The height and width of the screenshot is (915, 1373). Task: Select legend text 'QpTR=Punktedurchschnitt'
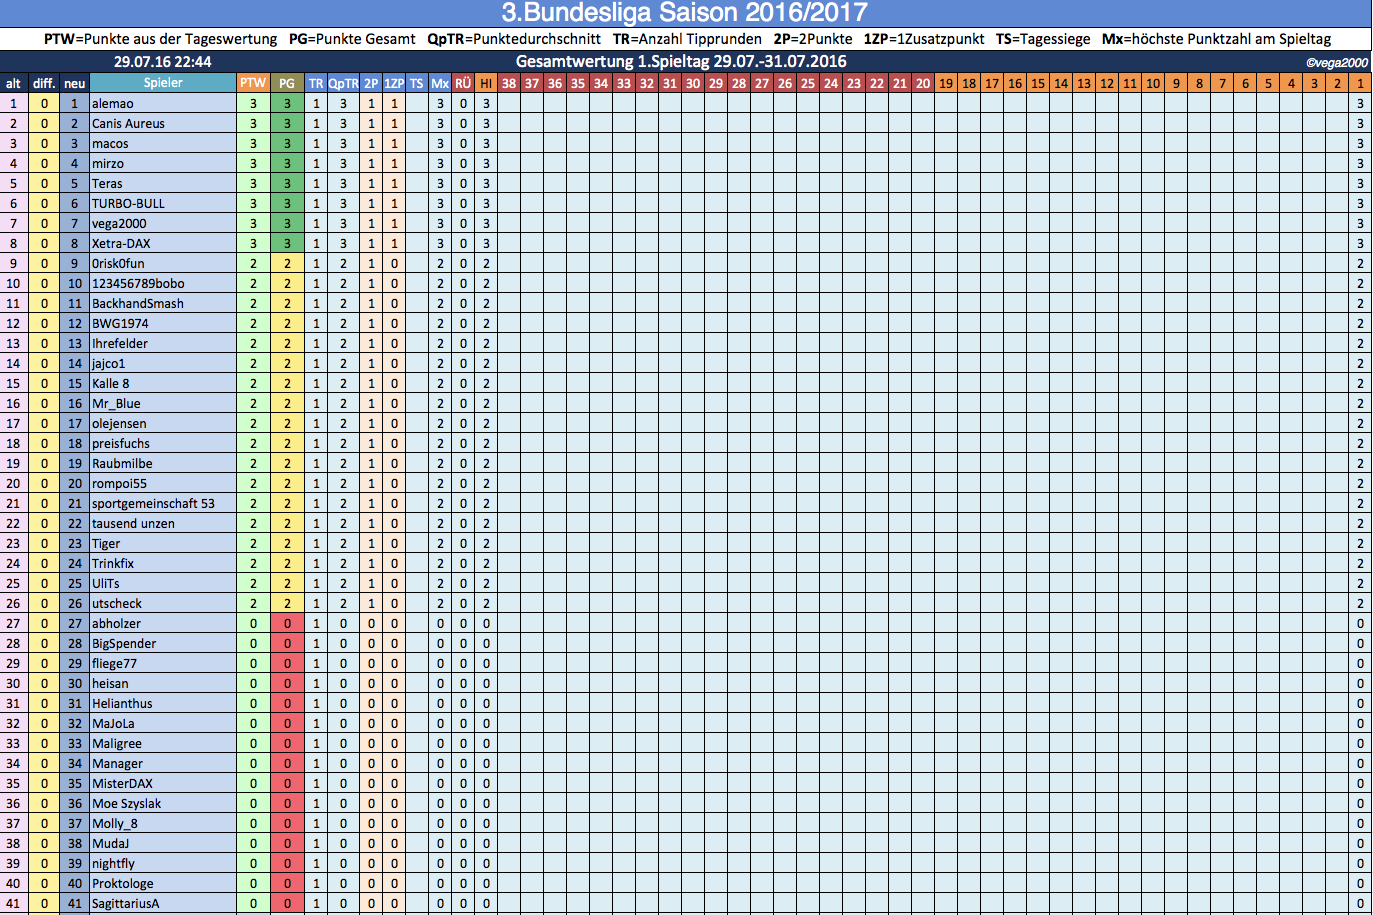(514, 39)
